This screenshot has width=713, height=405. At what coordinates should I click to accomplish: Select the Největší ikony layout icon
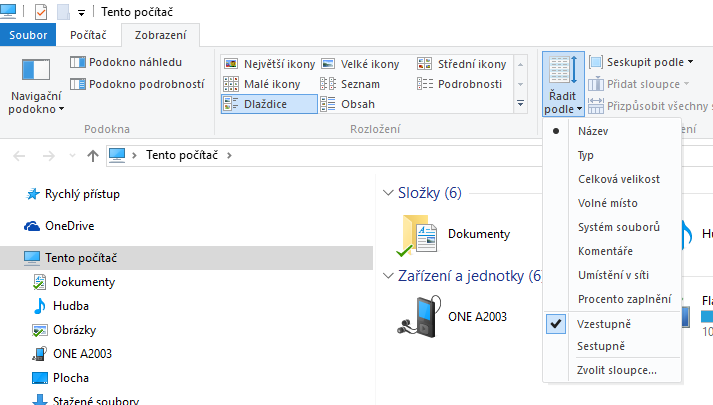click(x=230, y=64)
